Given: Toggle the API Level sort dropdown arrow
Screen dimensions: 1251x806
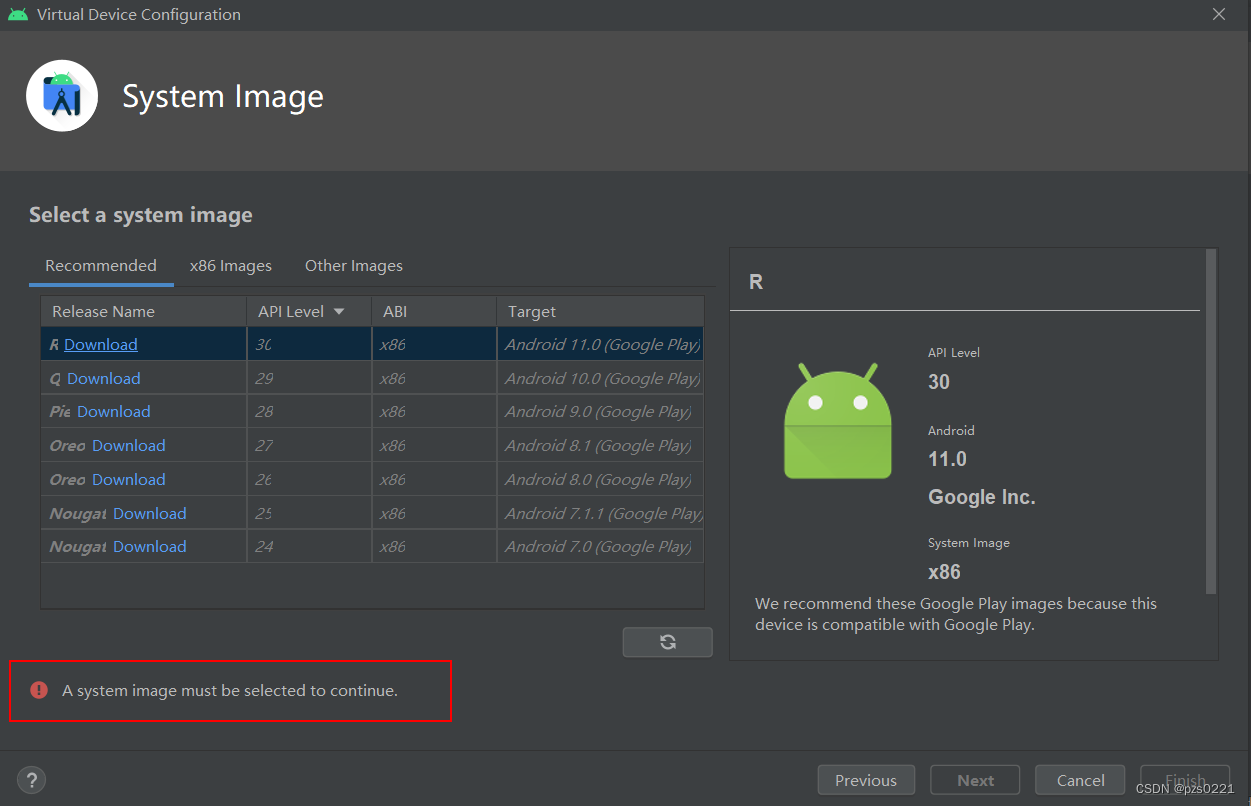Looking at the screenshot, I should coord(337,311).
